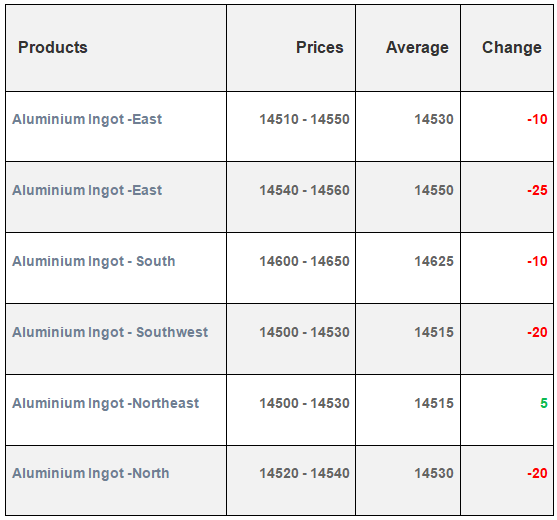Select the 14520 - 14540 price range cell
Image resolution: width=557 pixels, height=520 pixels.
[304, 473]
